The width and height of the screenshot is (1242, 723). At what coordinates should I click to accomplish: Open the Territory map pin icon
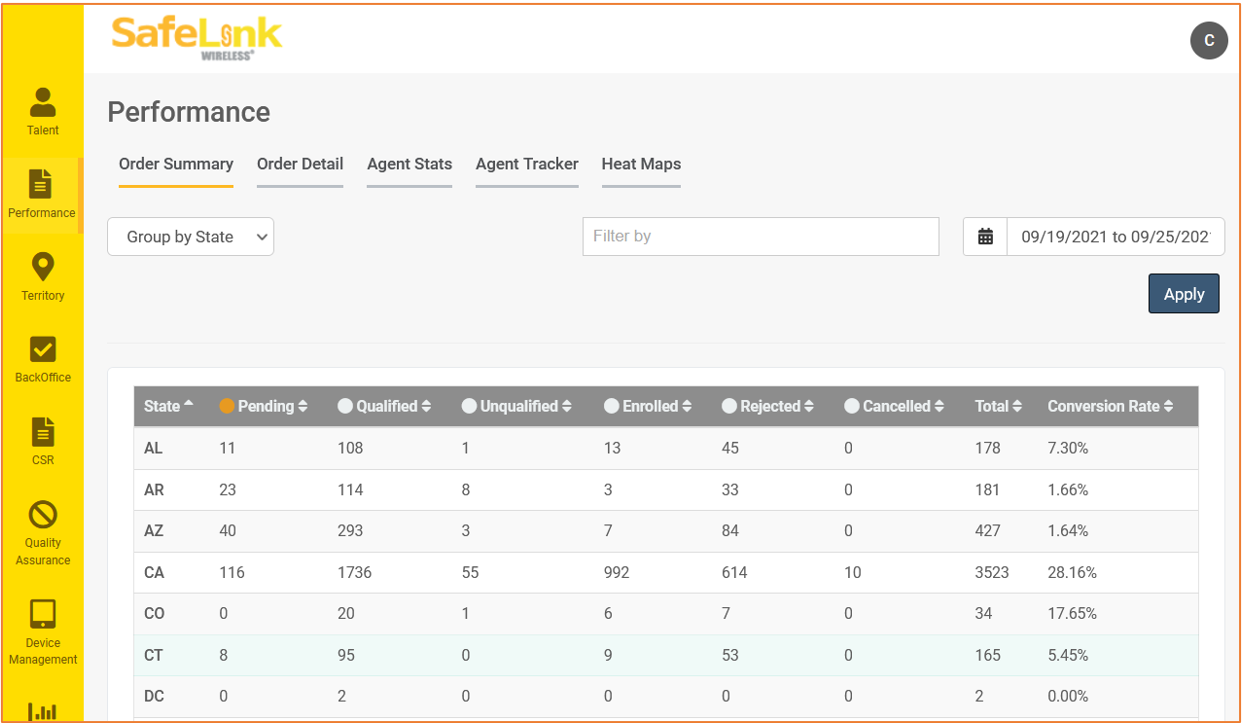[x=42, y=267]
